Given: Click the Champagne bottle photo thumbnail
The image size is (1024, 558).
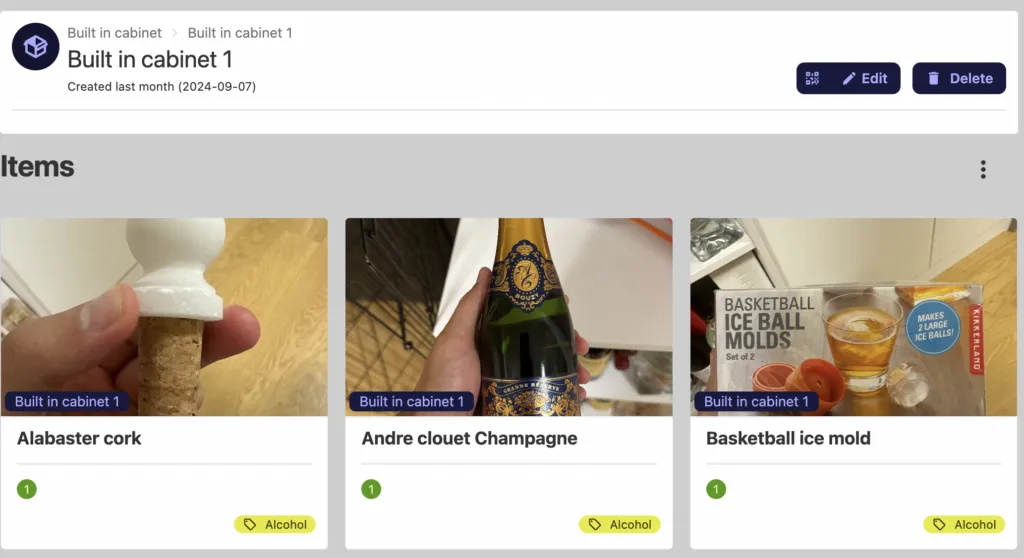Looking at the screenshot, I should click(508, 300).
